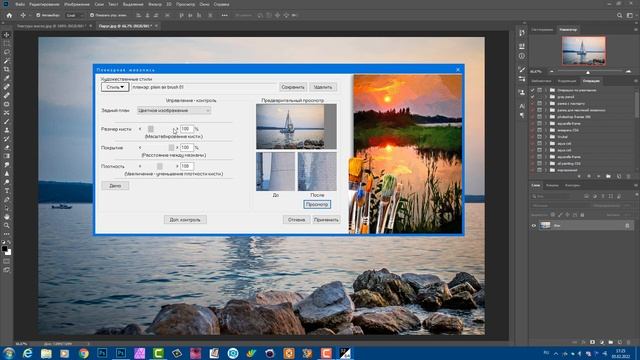The height and width of the screenshot is (360, 640).
Task: Click the Просмотр button under preview
Action: (317, 204)
